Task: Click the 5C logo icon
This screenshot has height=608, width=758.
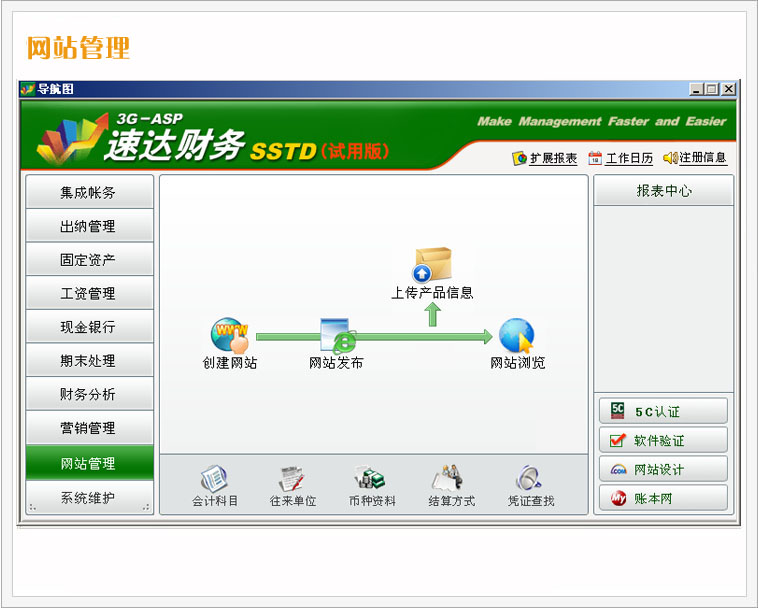Action: point(617,411)
